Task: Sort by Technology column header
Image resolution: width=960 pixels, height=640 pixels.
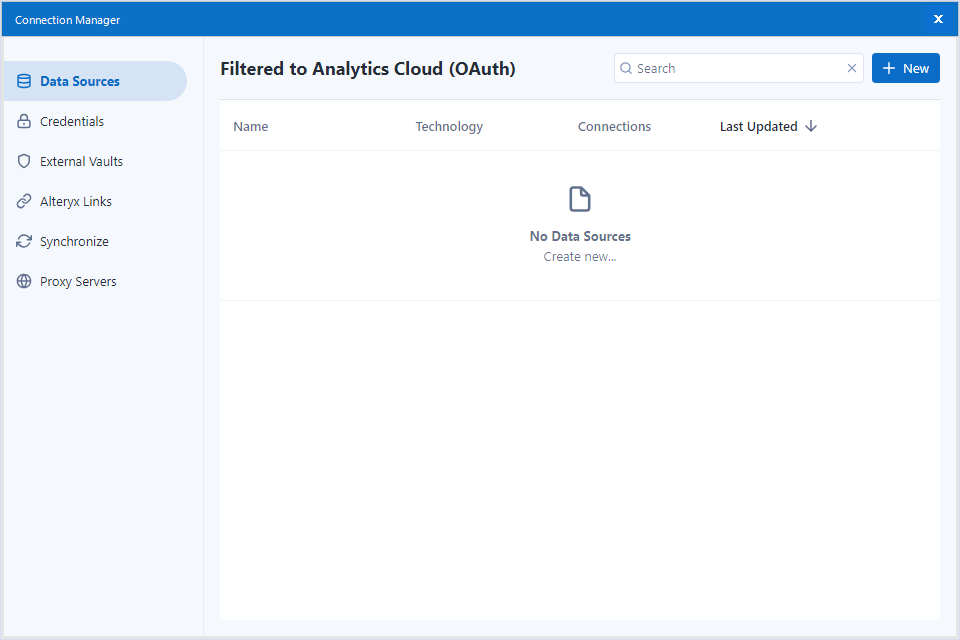Action: pos(449,126)
